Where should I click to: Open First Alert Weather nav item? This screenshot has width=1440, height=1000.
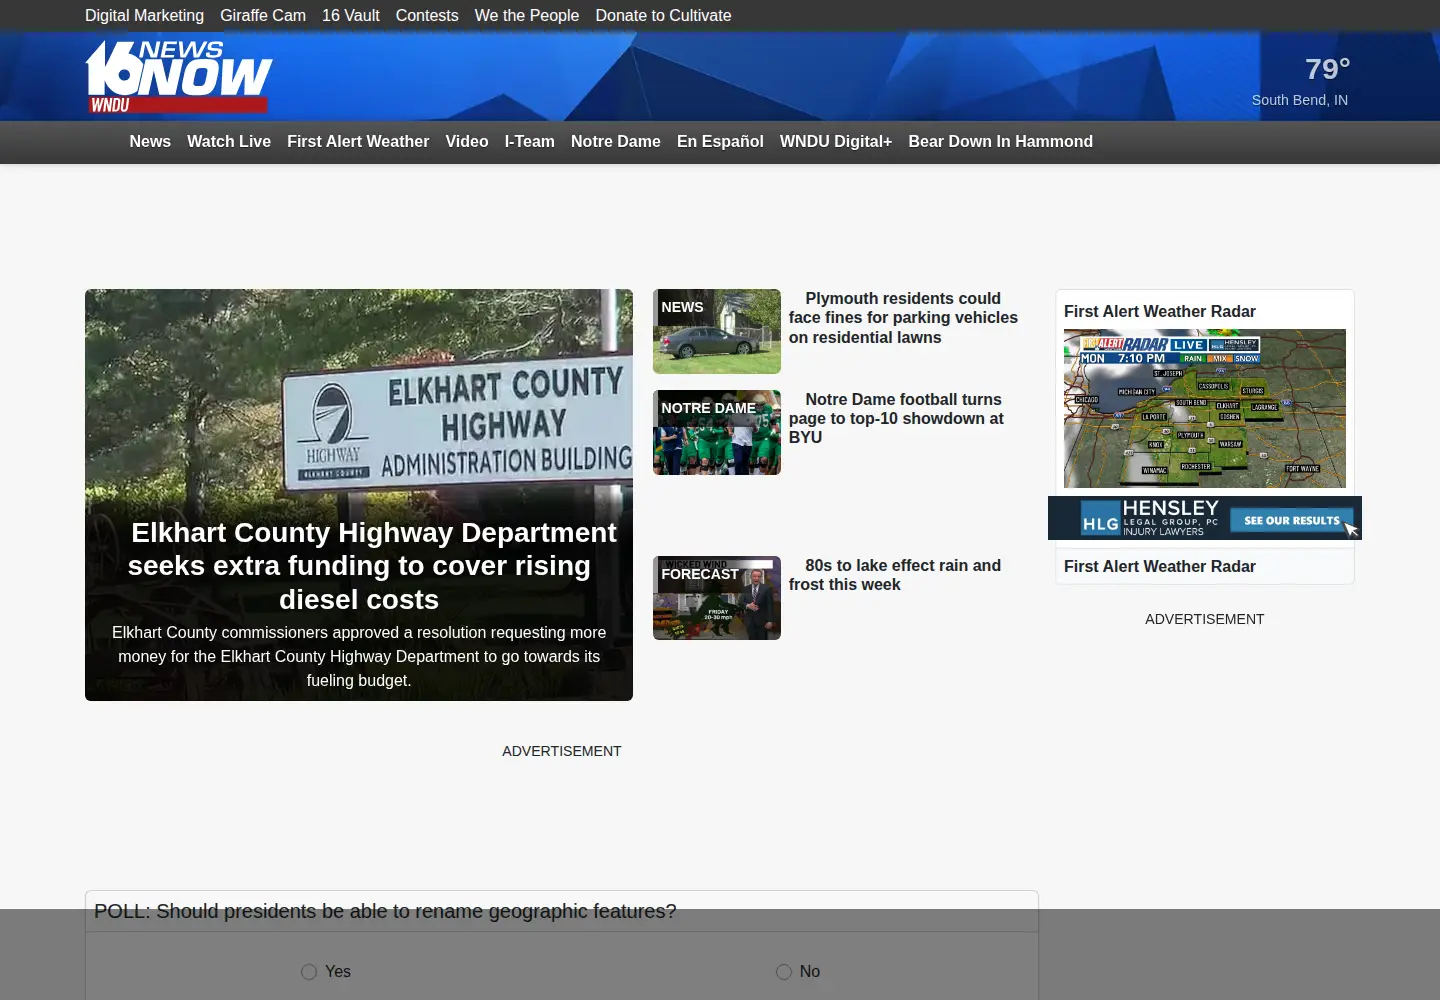(x=358, y=142)
